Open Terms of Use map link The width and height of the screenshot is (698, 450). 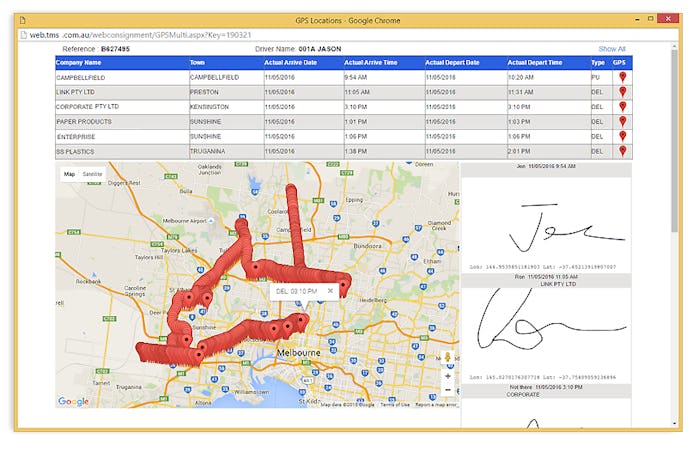pos(395,405)
